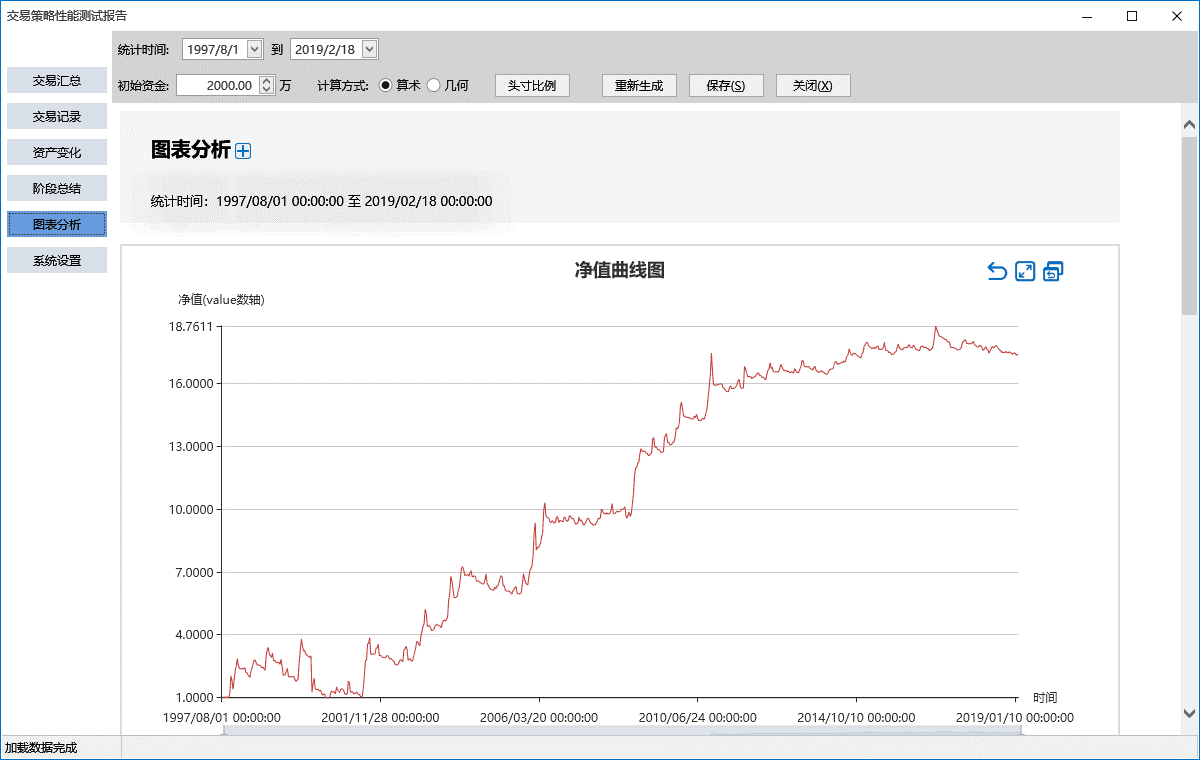
Task: Expand the 图表分析 plus icon
Action: (243, 151)
